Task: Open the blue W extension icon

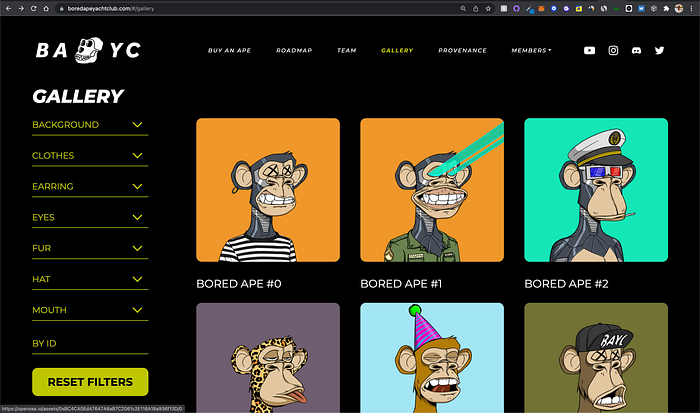Action: [x=641, y=8]
